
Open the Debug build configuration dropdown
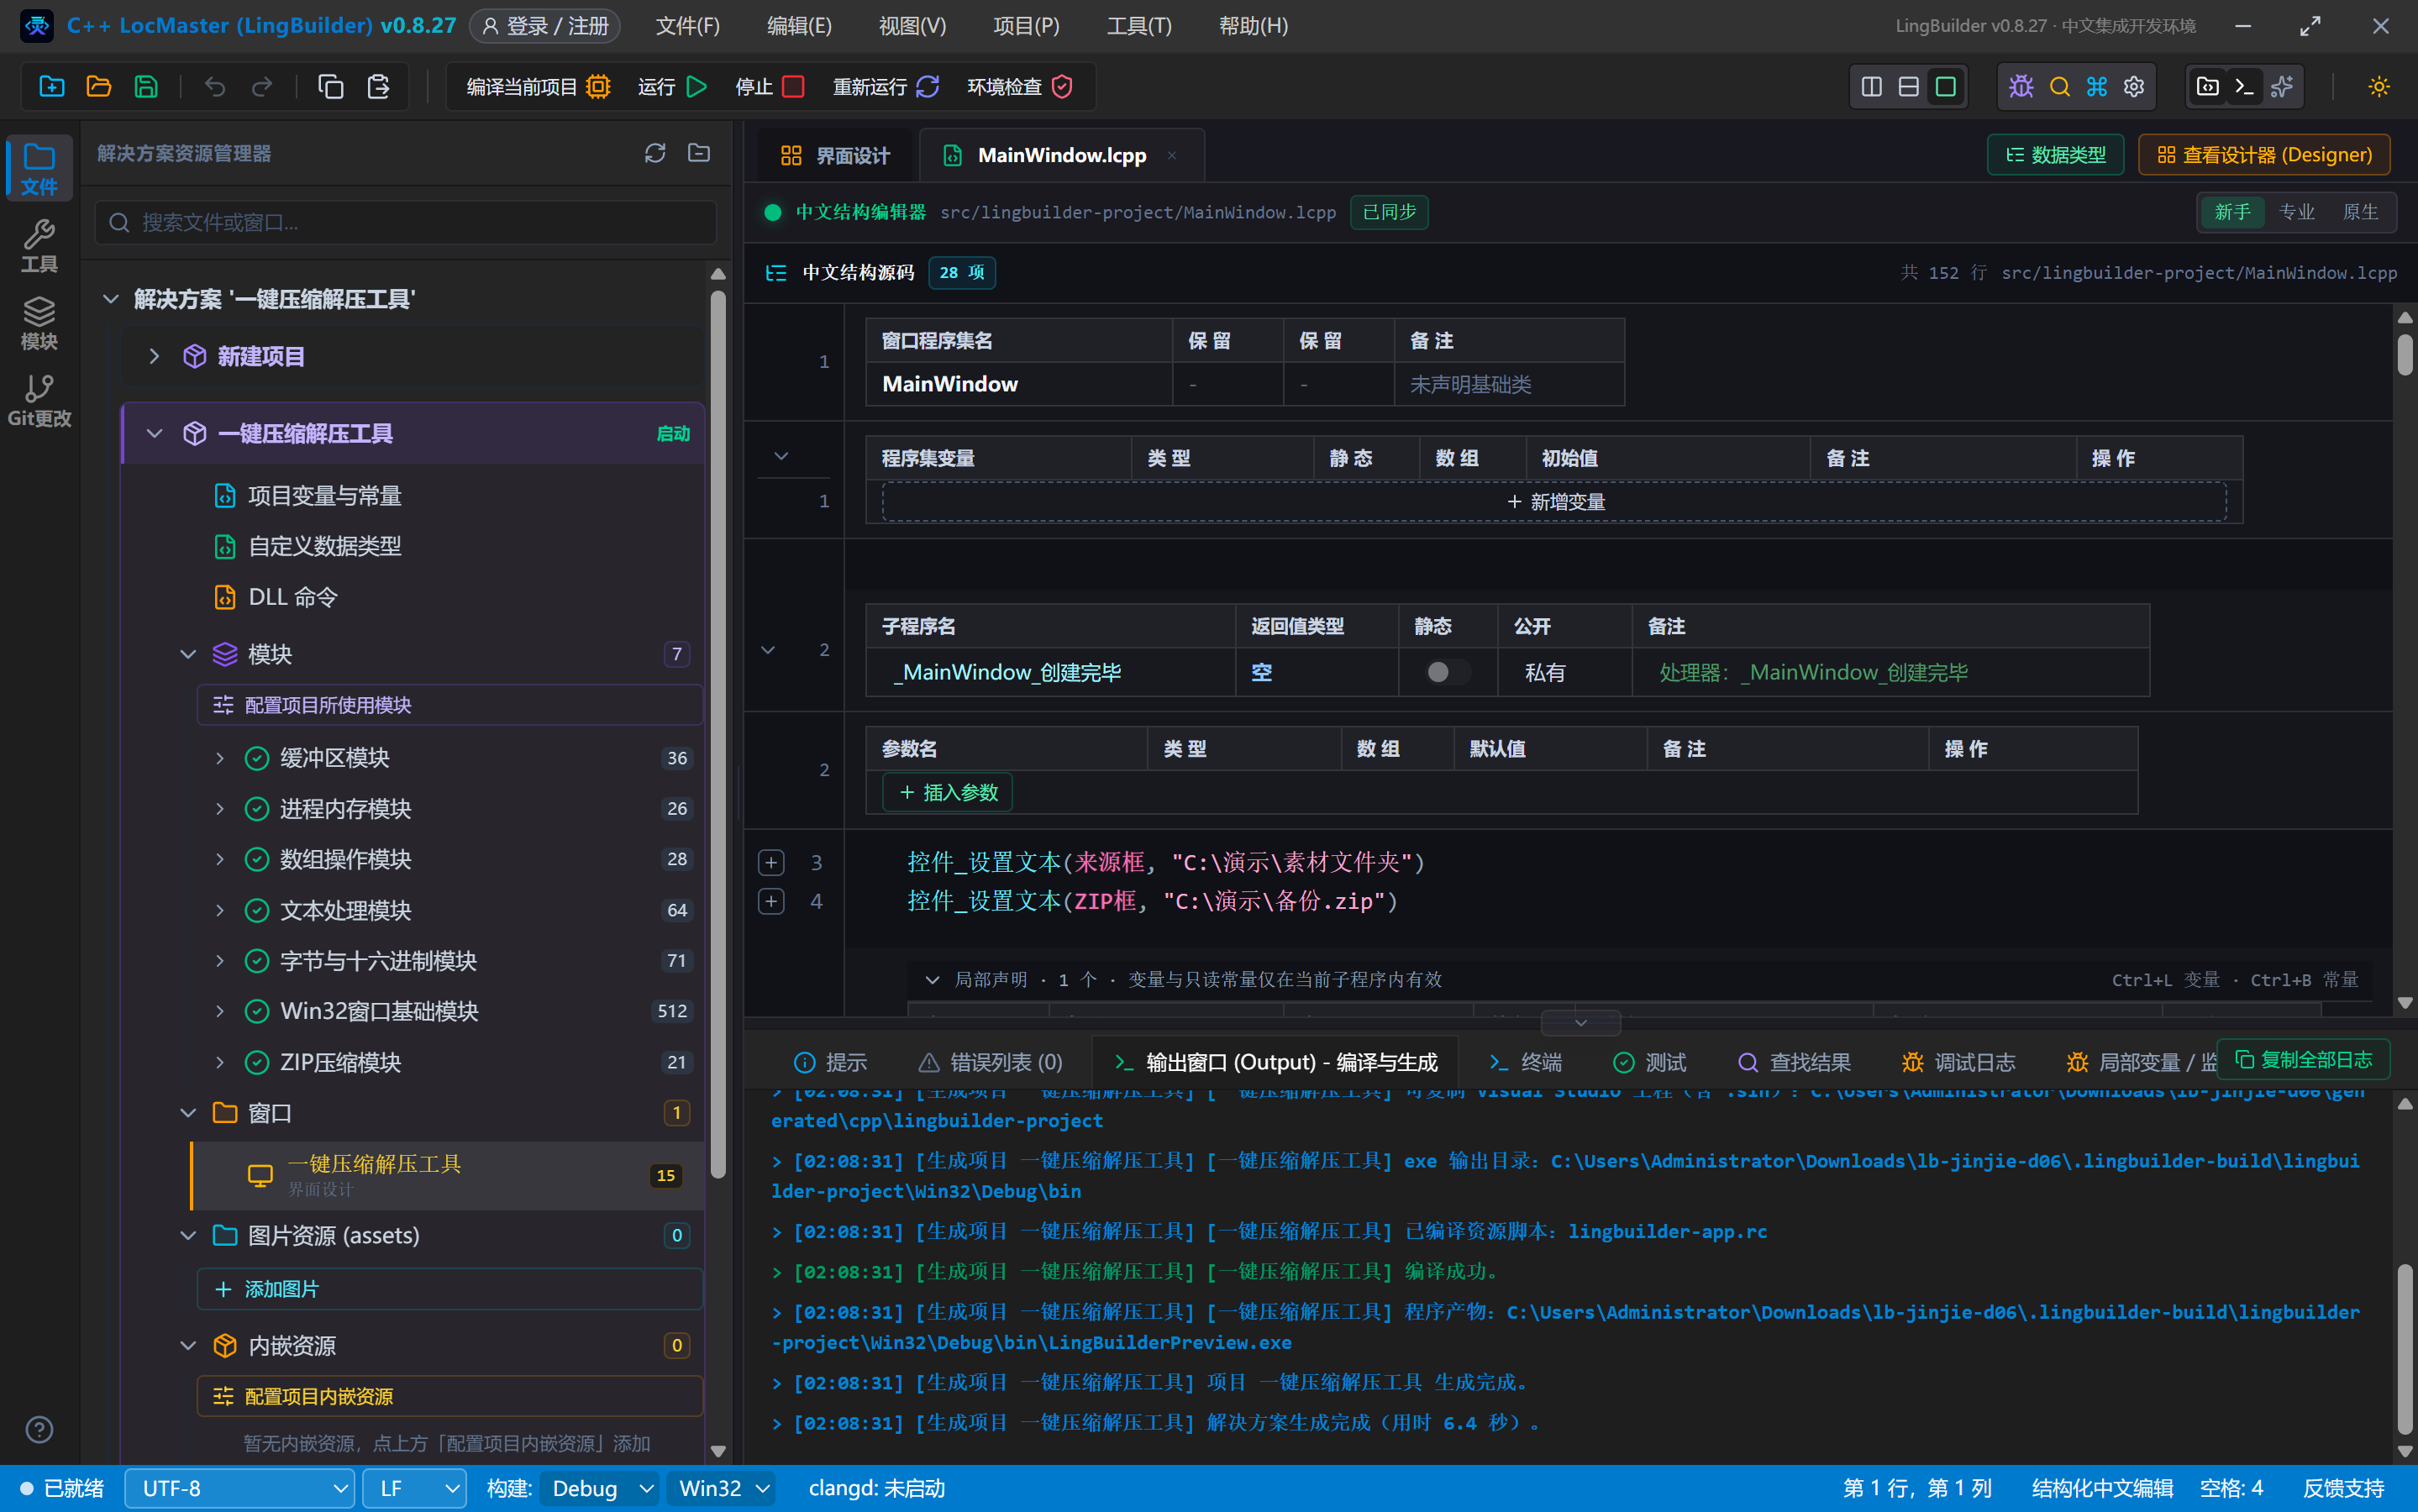tap(600, 1489)
